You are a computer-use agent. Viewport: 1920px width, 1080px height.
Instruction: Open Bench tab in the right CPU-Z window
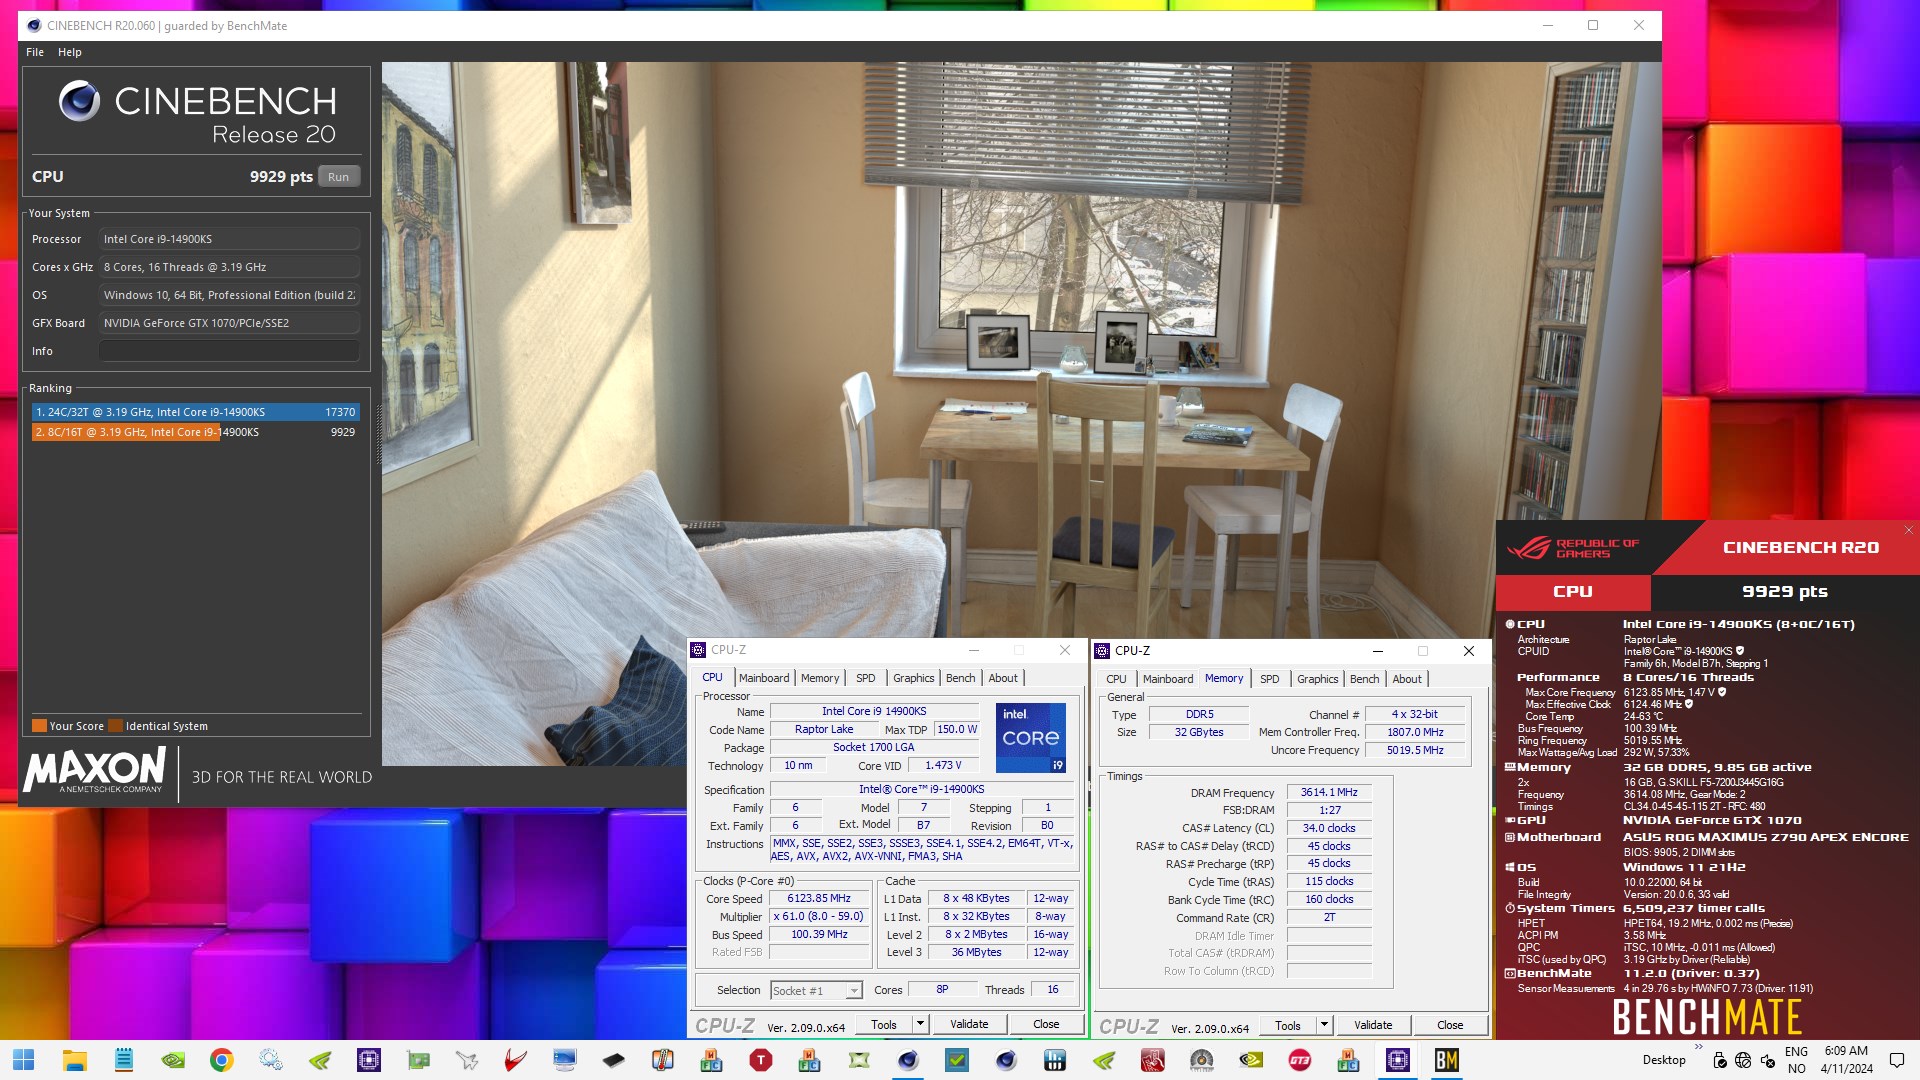click(x=1365, y=679)
